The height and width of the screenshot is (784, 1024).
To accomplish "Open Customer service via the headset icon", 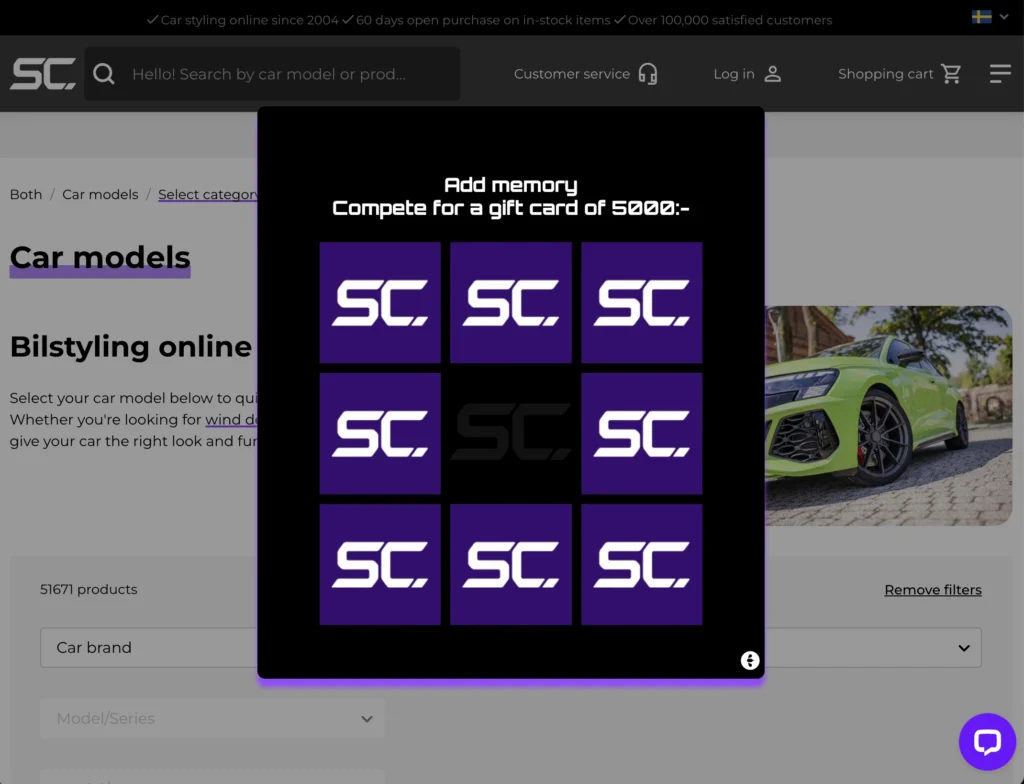I will coord(646,73).
